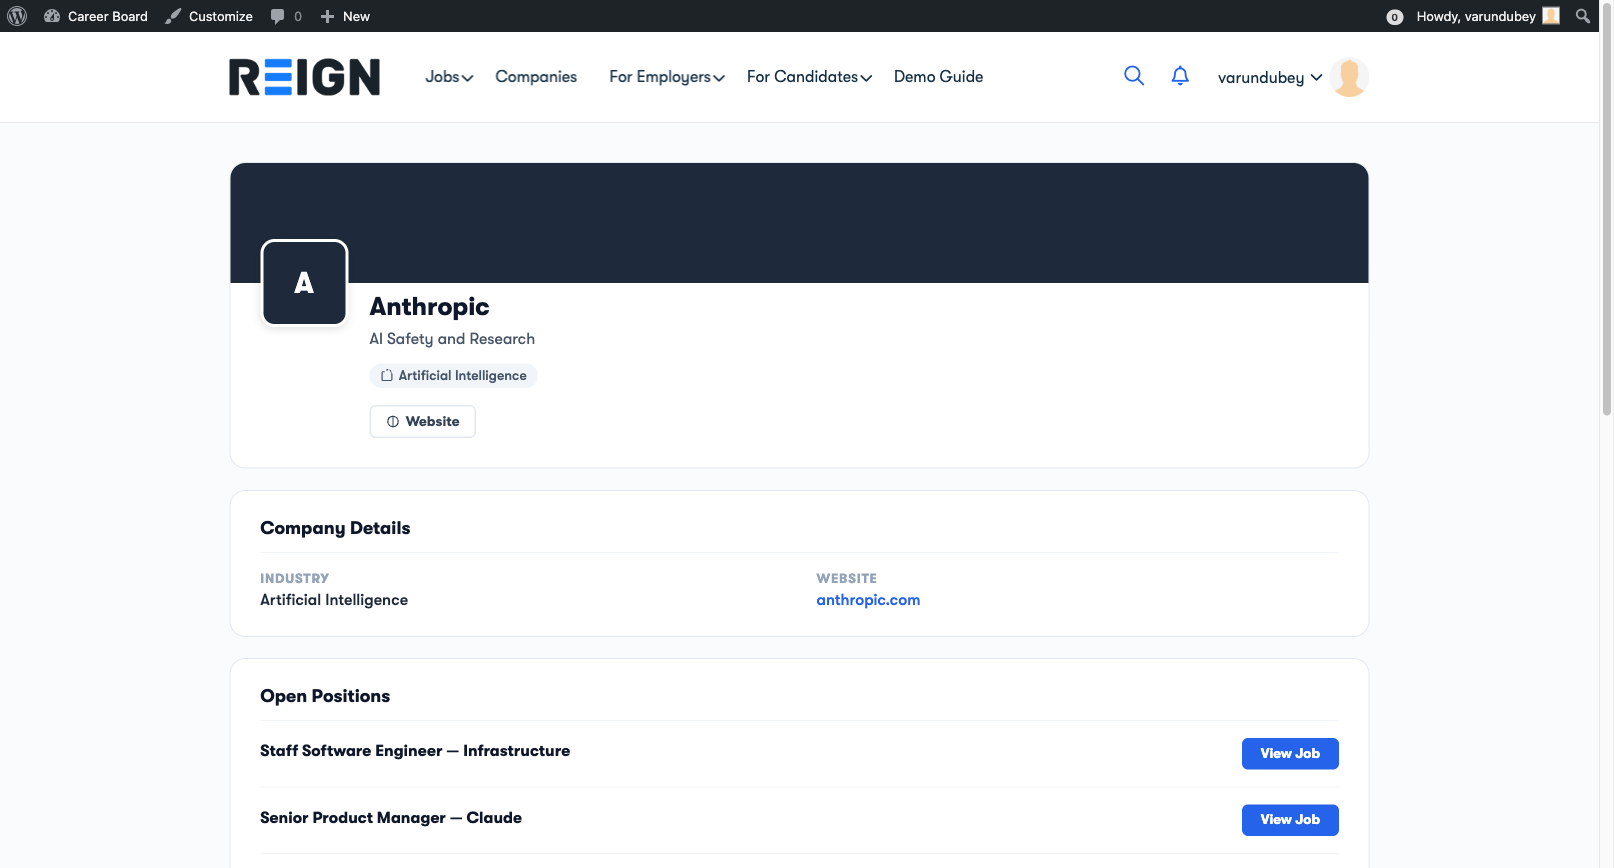The height and width of the screenshot is (868, 1614).
Task: Open Career Board dashboard link
Action: click(x=96, y=16)
